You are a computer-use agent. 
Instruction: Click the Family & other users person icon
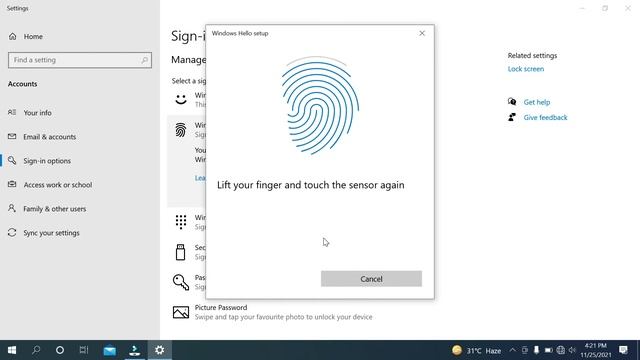pyautogui.click(x=12, y=209)
